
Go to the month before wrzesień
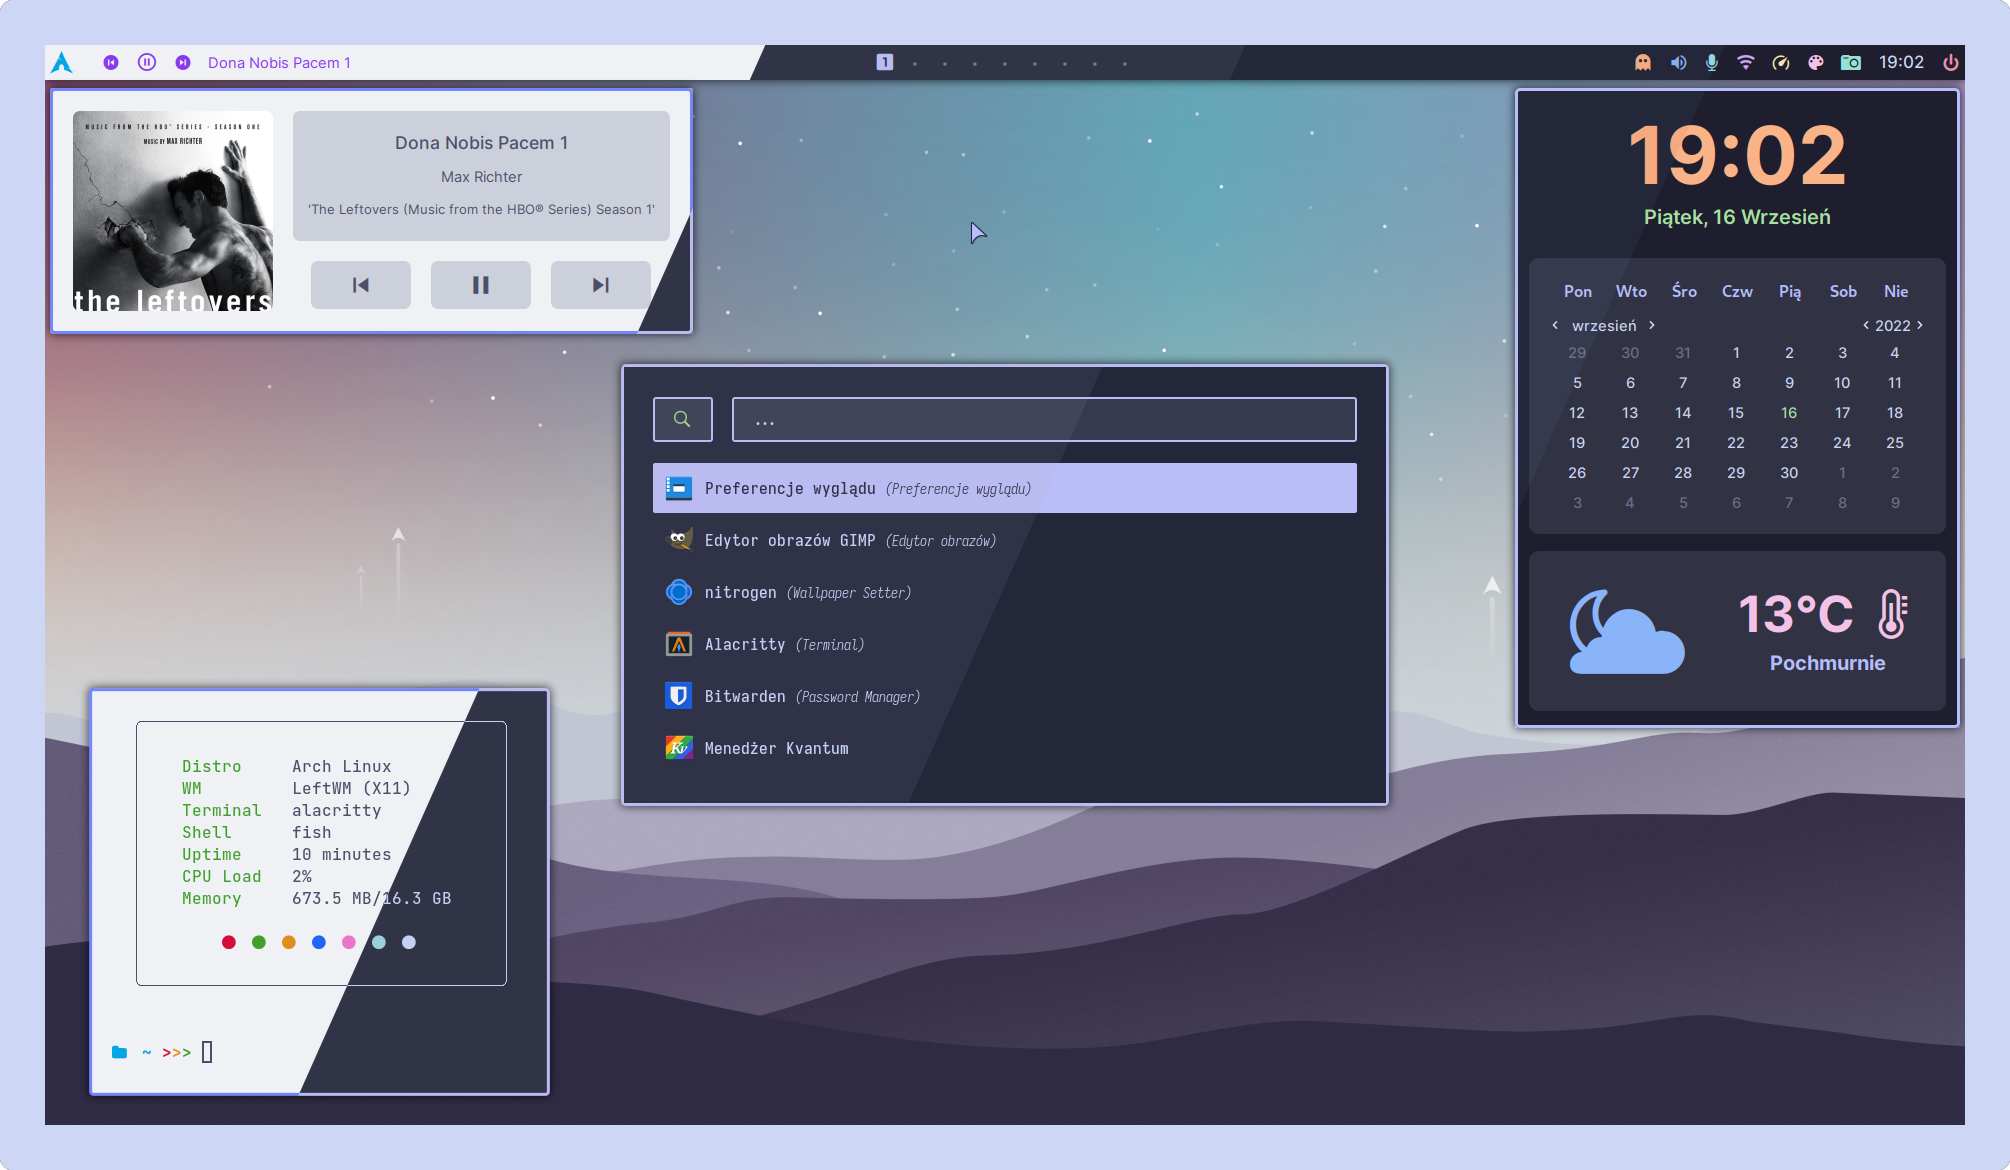pos(1555,325)
